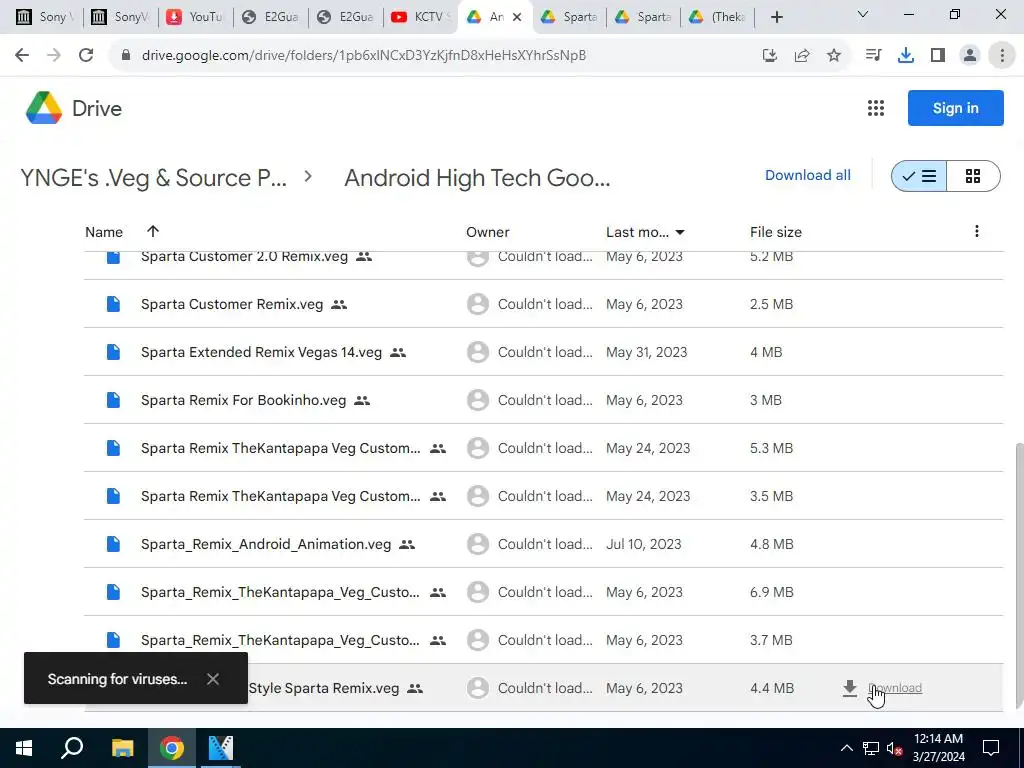Open the Drive logo home link
Screen dimensions: 1024x768
tap(74, 108)
